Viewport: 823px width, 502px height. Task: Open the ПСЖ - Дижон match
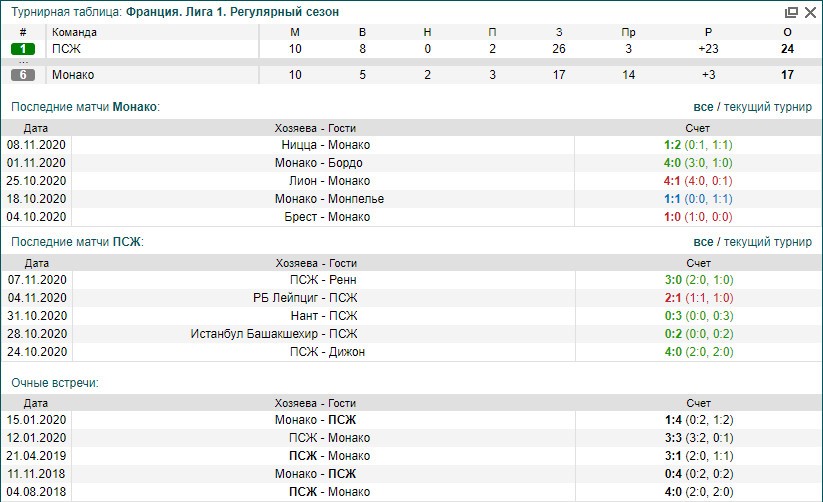327,352
